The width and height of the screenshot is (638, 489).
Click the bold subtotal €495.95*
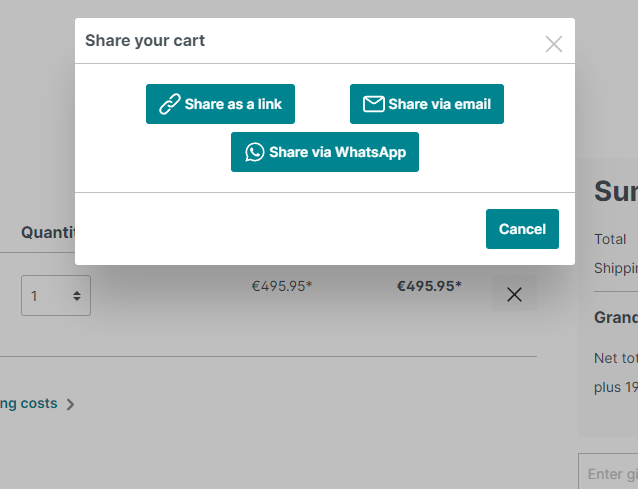(429, 286)
